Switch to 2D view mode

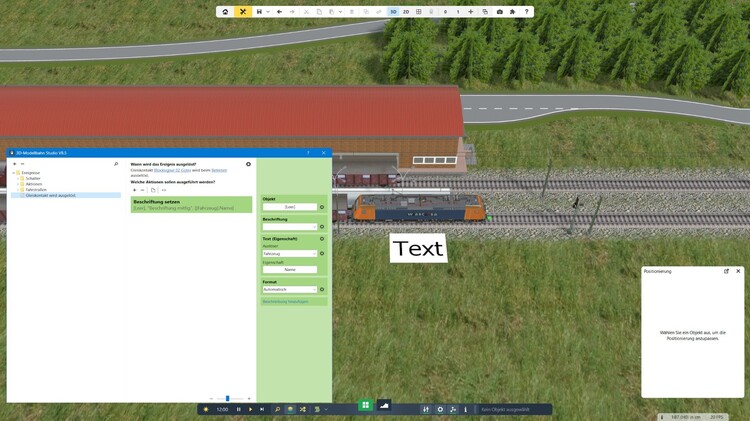(406, 11)
